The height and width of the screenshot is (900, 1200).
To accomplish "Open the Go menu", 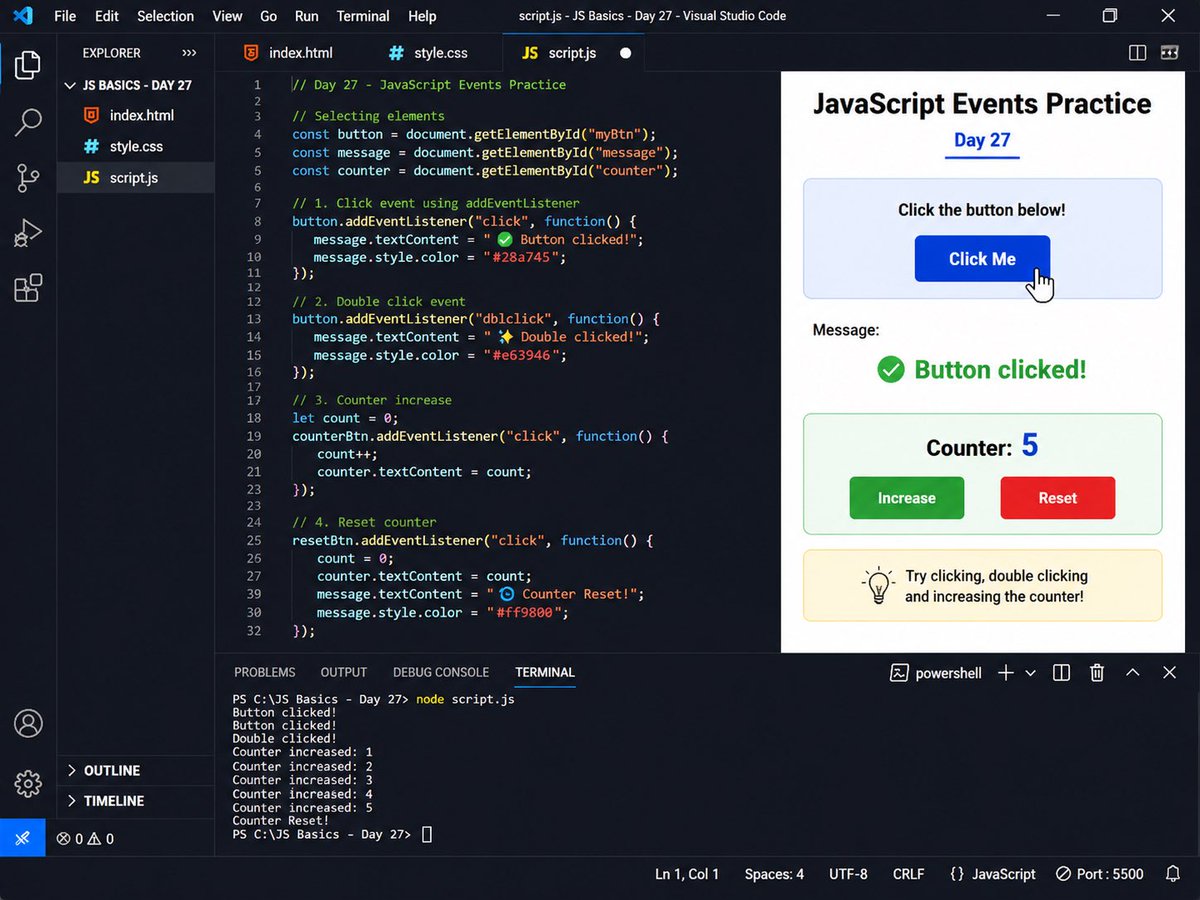I will coord(269,16).
